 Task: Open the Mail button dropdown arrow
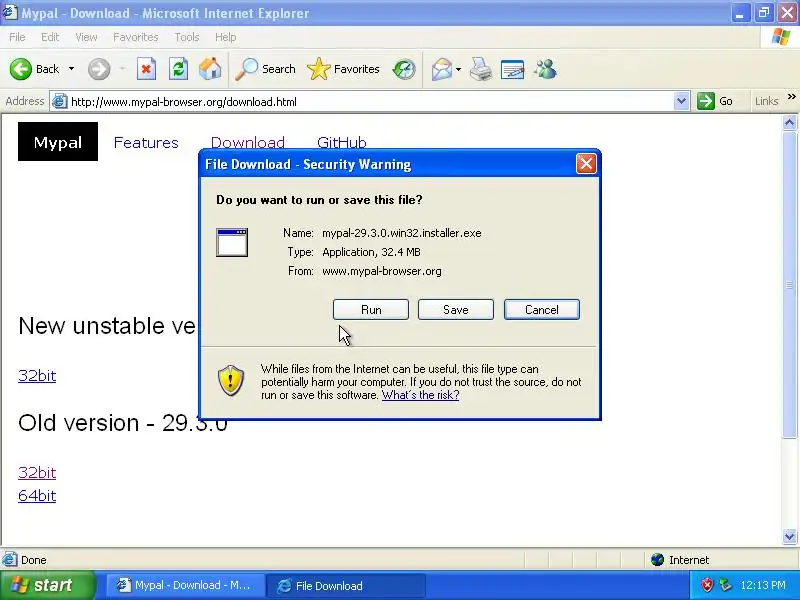coord(458,69)
